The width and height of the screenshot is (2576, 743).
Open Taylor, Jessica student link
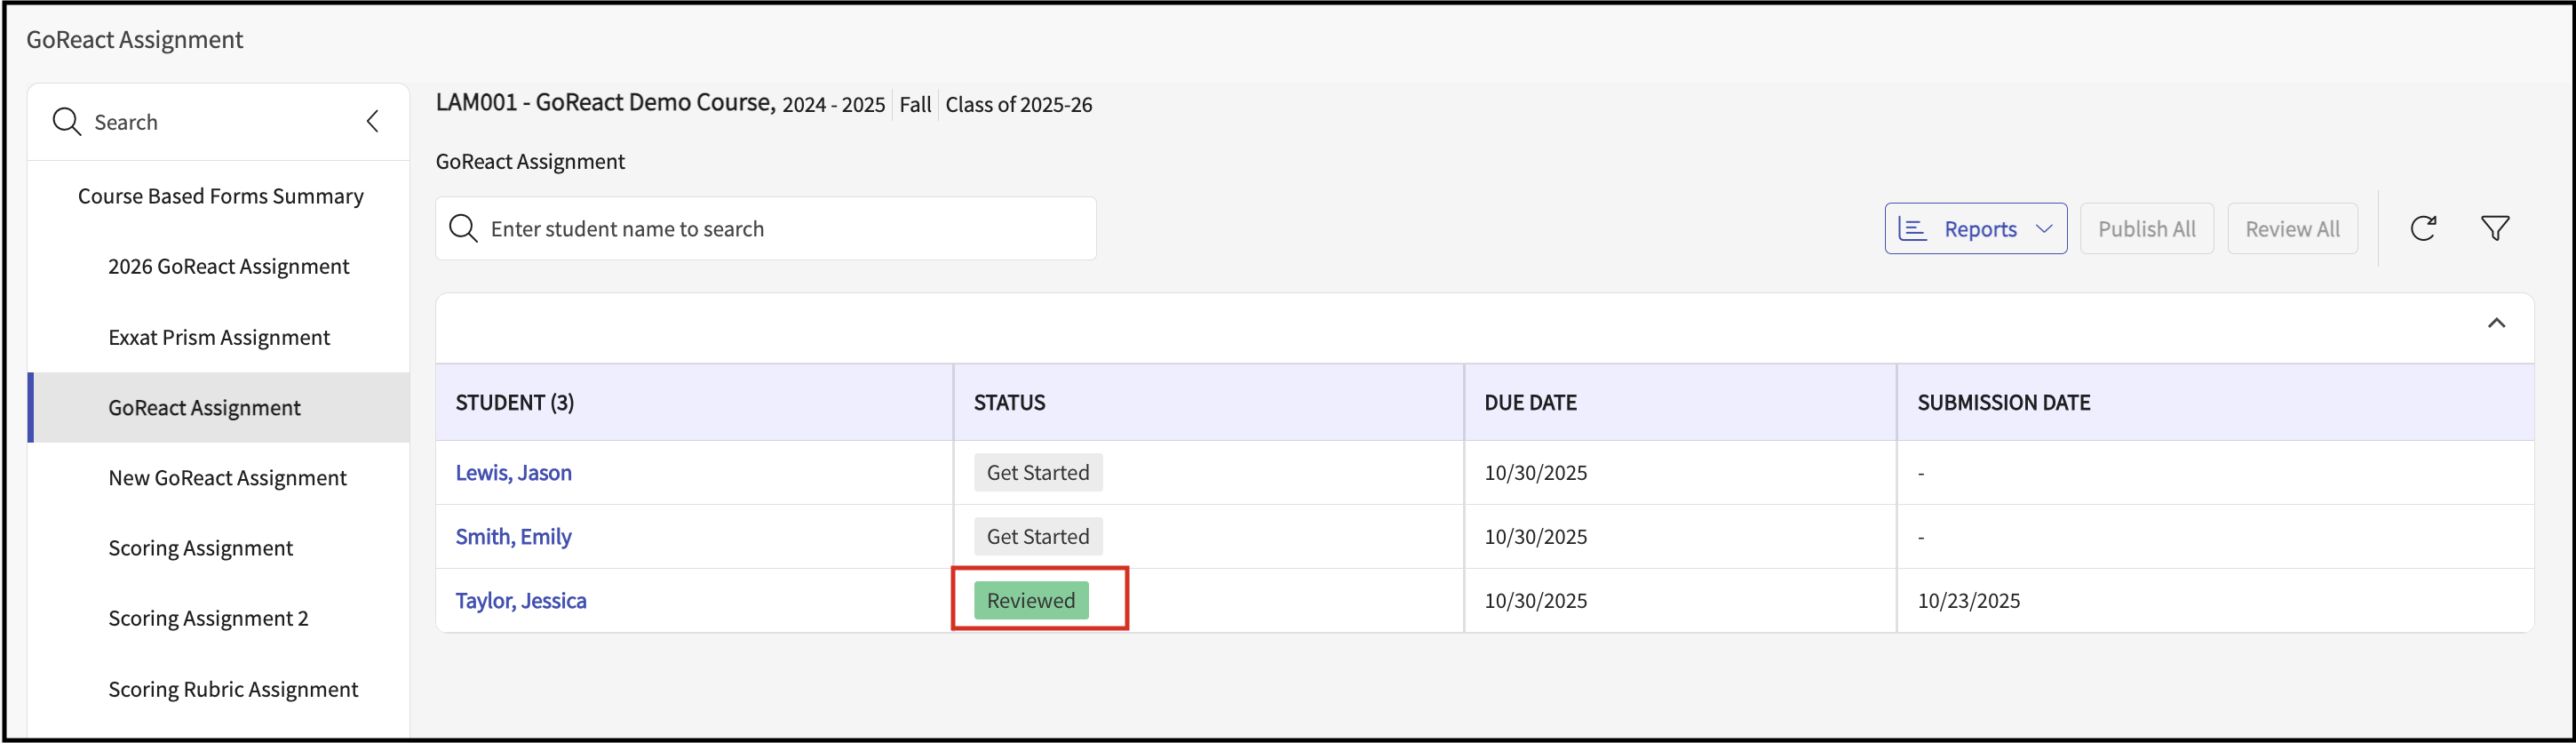(x=520, y=601)
